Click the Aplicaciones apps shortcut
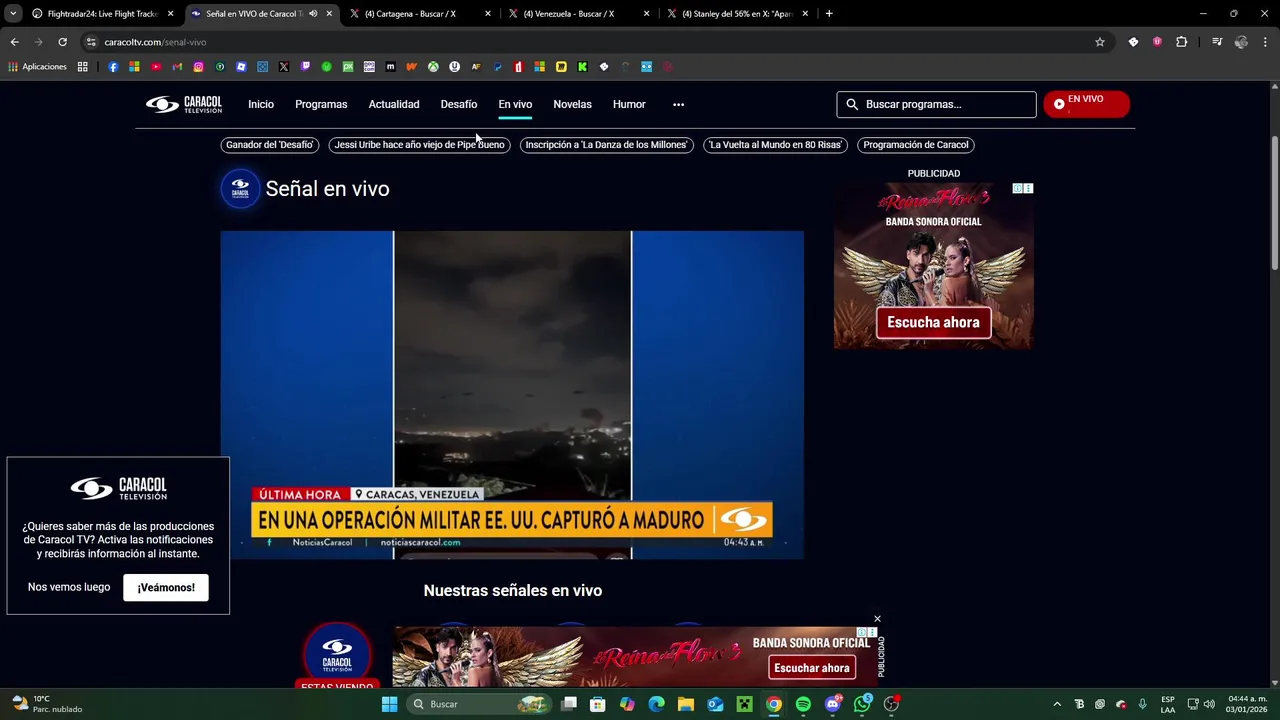Image resolution: width=1280 pixels, height=720 pixels. pos(37,67)
